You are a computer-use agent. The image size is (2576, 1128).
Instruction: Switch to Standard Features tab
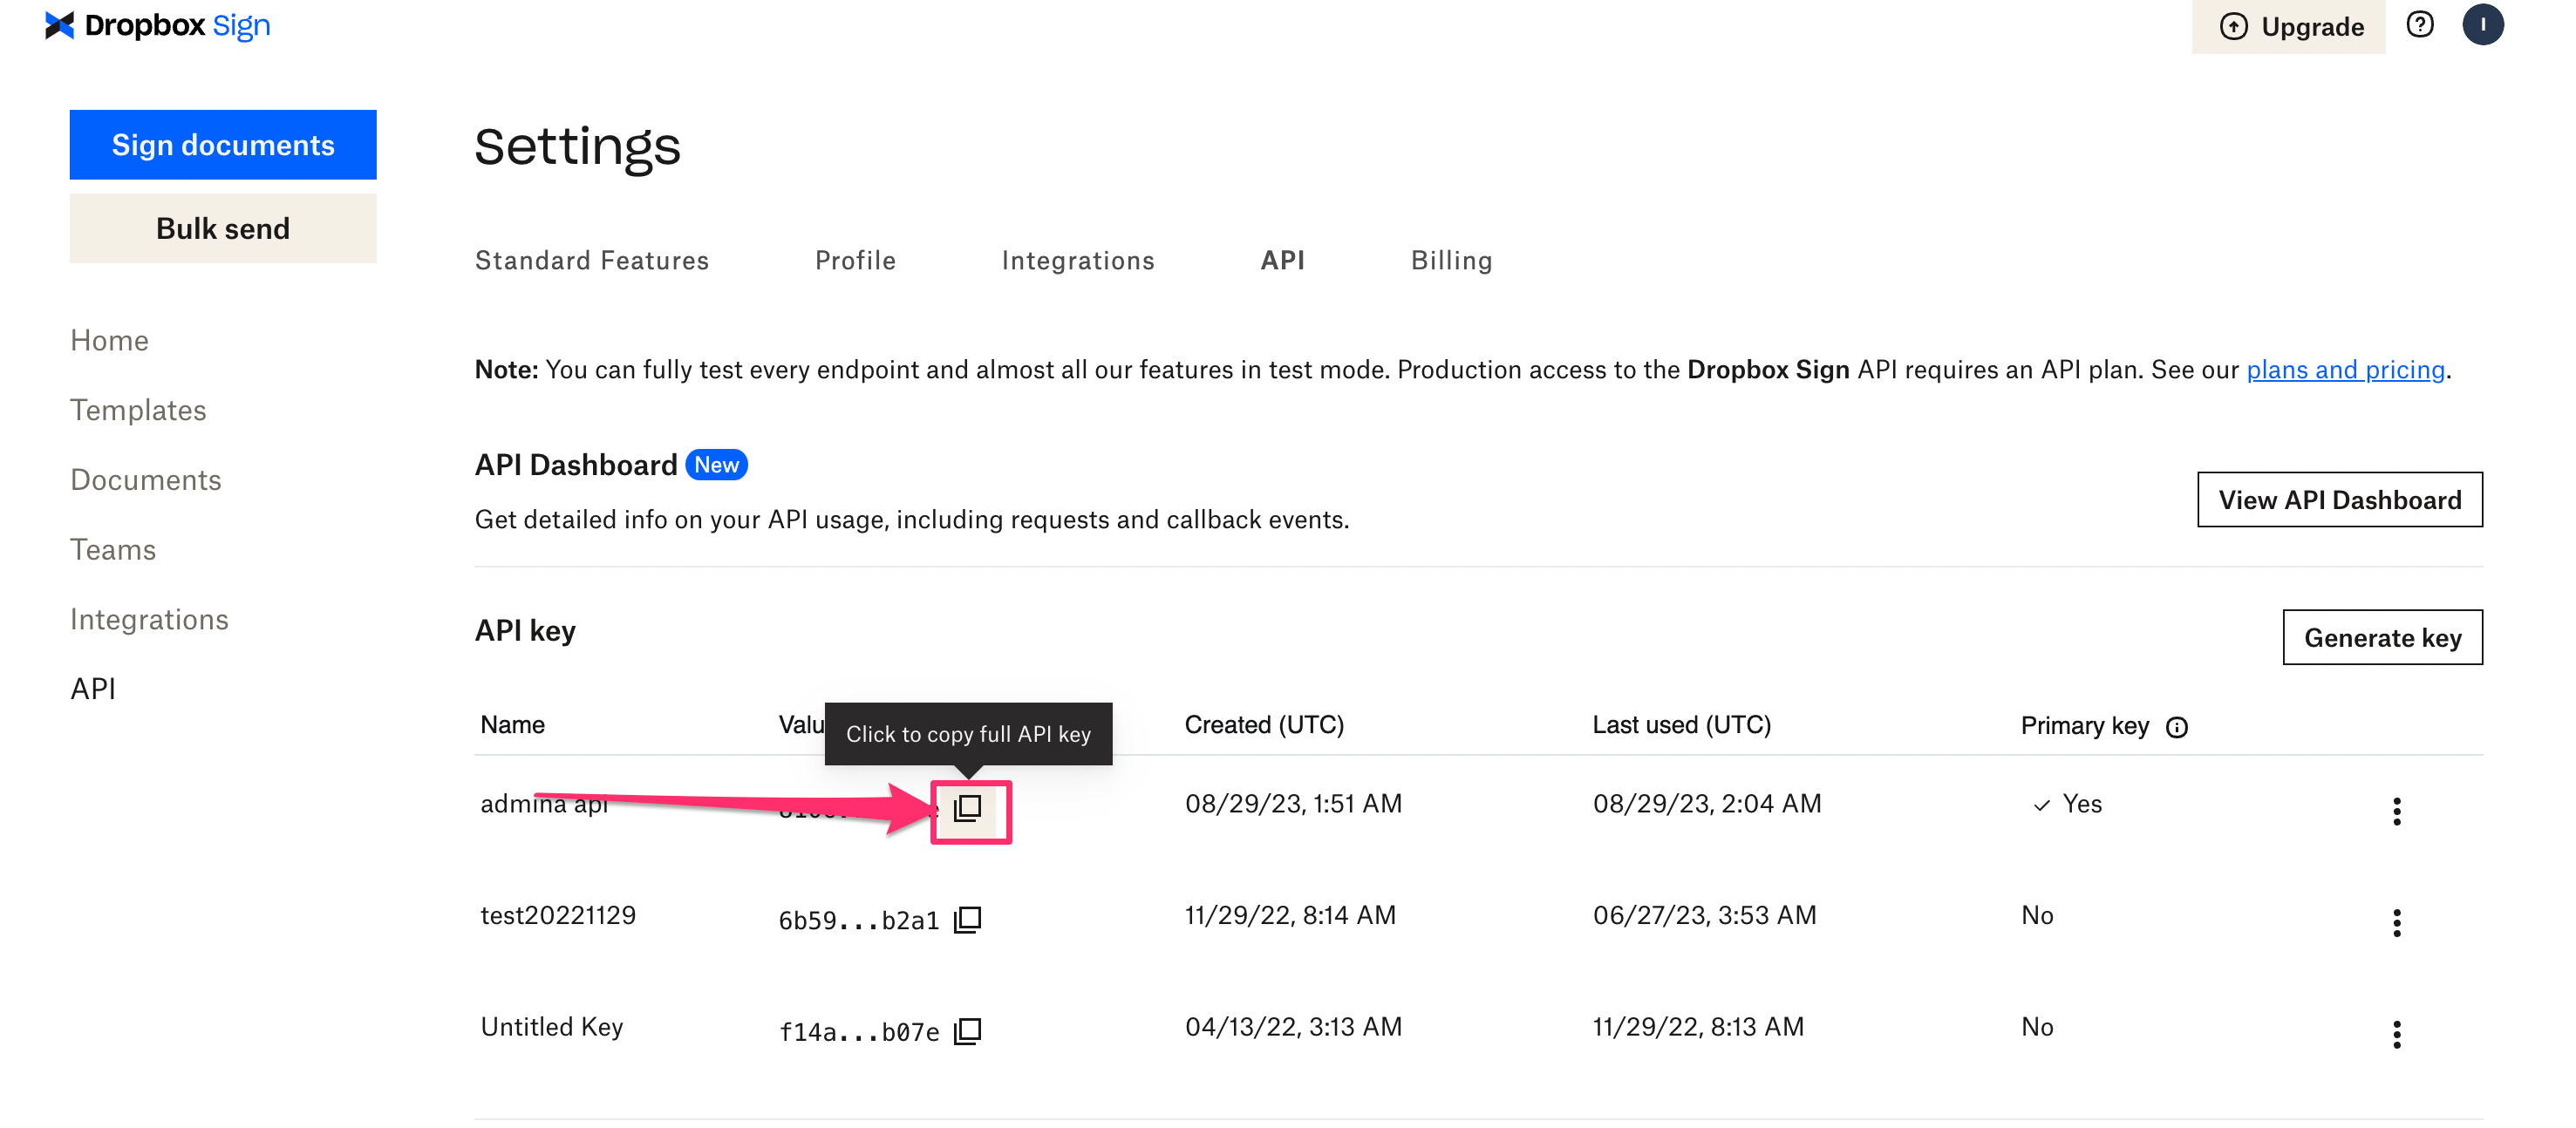coord(592,261)
